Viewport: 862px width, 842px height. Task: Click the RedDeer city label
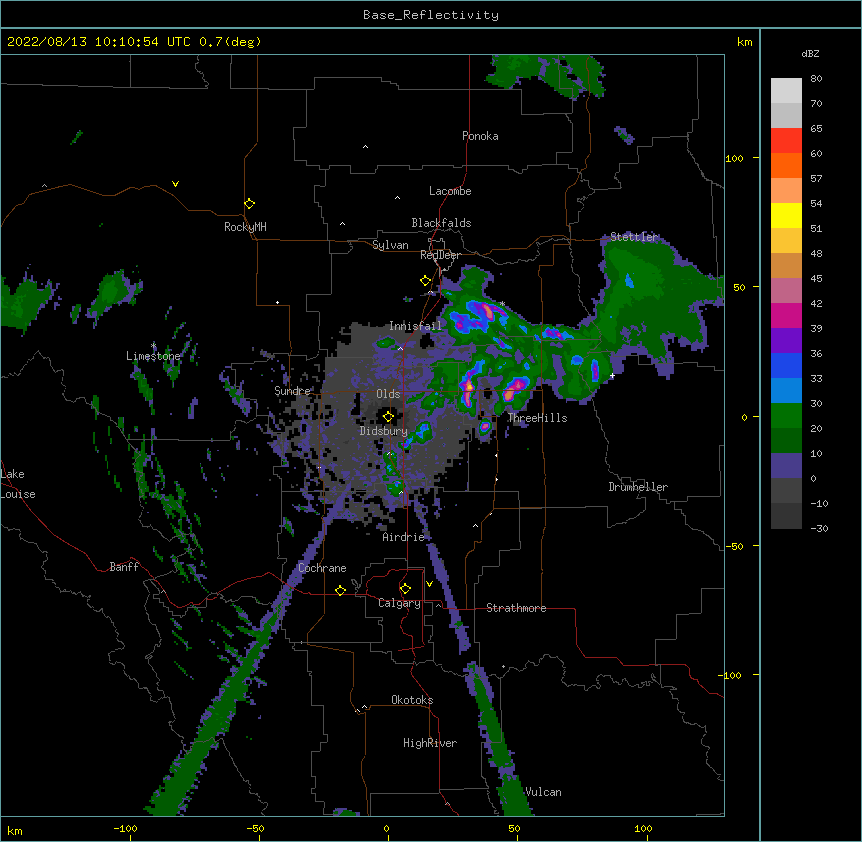(x=440, y=255)
